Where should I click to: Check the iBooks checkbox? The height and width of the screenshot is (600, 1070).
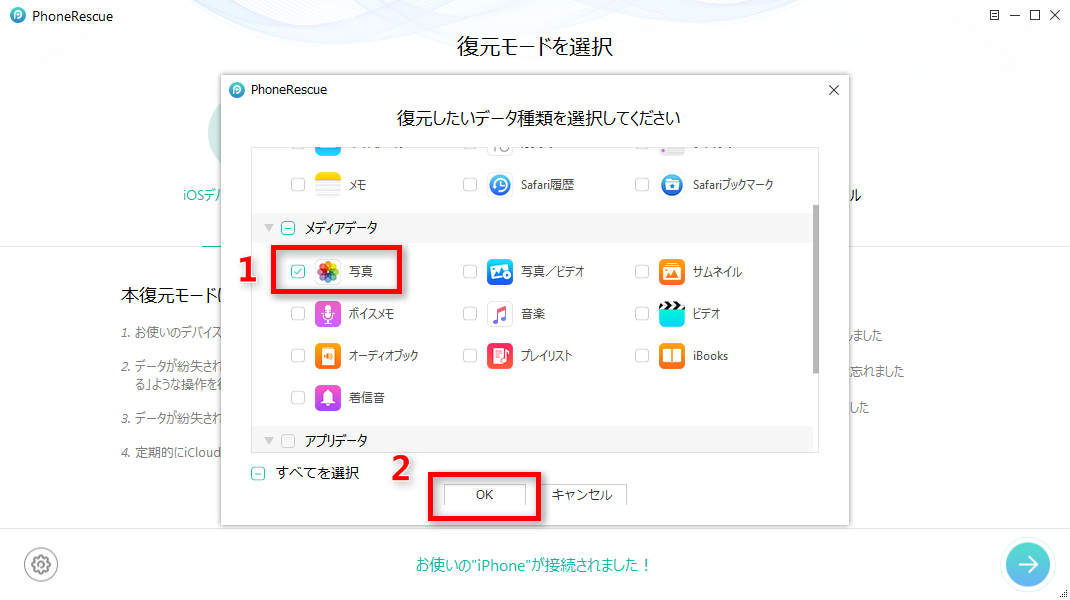pos(641,356)
